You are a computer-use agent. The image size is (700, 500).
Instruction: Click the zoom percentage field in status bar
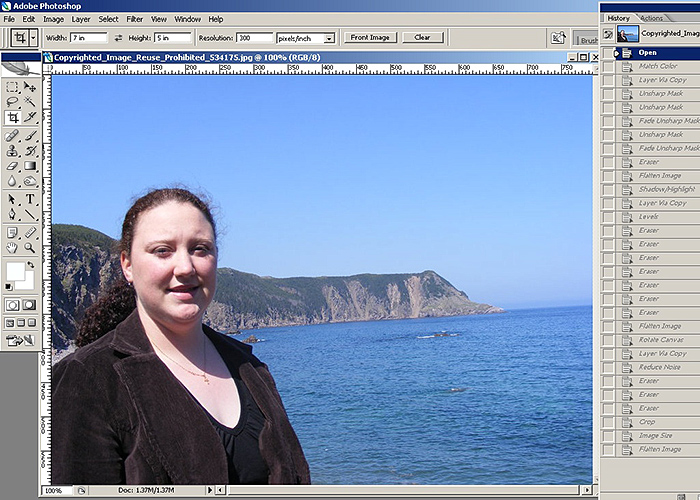(56, 491)
